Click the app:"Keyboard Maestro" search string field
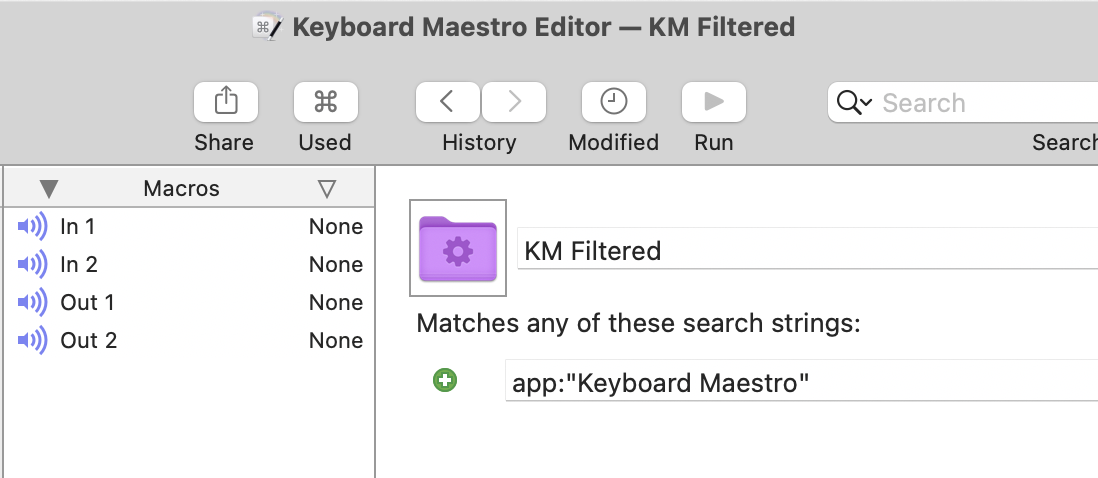 click(802, 381)
